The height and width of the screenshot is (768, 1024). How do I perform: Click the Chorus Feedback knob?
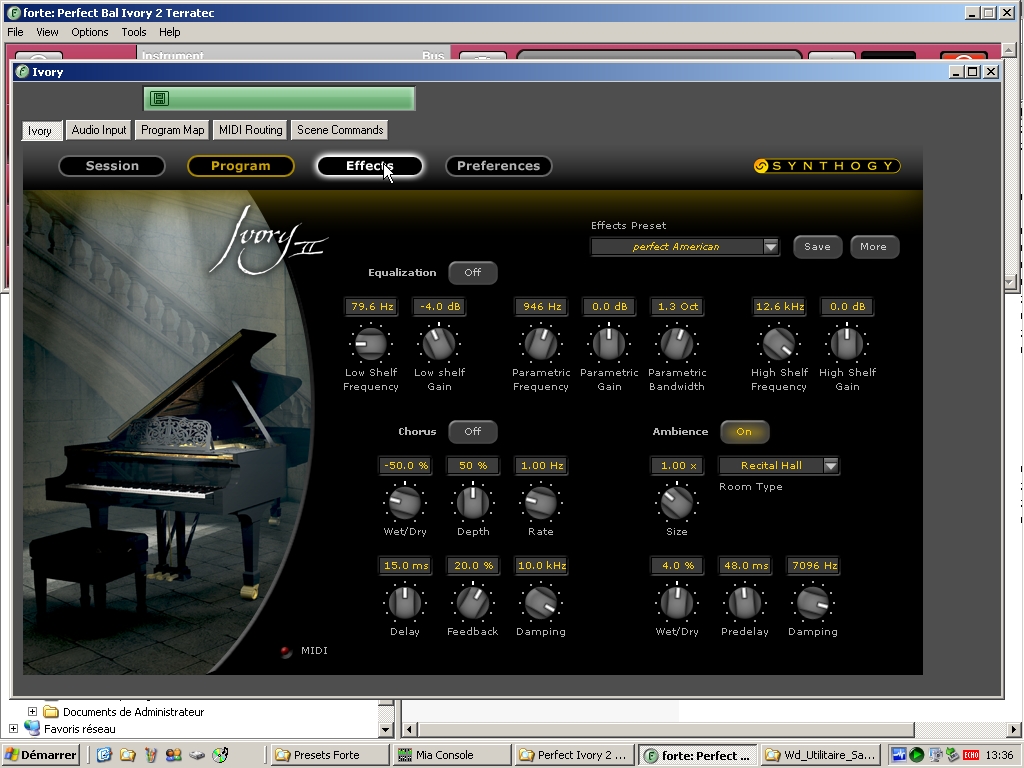pos(473,602)
